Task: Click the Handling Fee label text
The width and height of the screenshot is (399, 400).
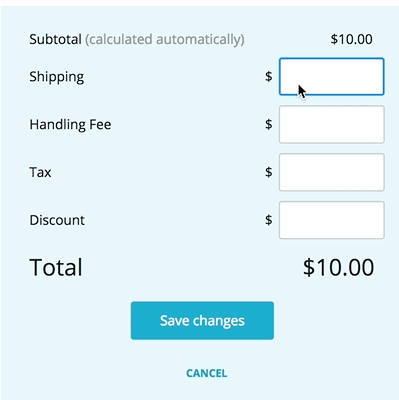Action: coord(70,124)
